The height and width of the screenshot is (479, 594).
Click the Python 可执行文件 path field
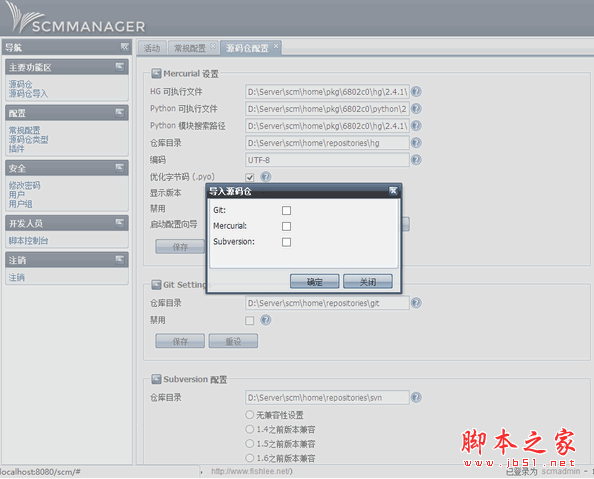(x=327, y=109)
